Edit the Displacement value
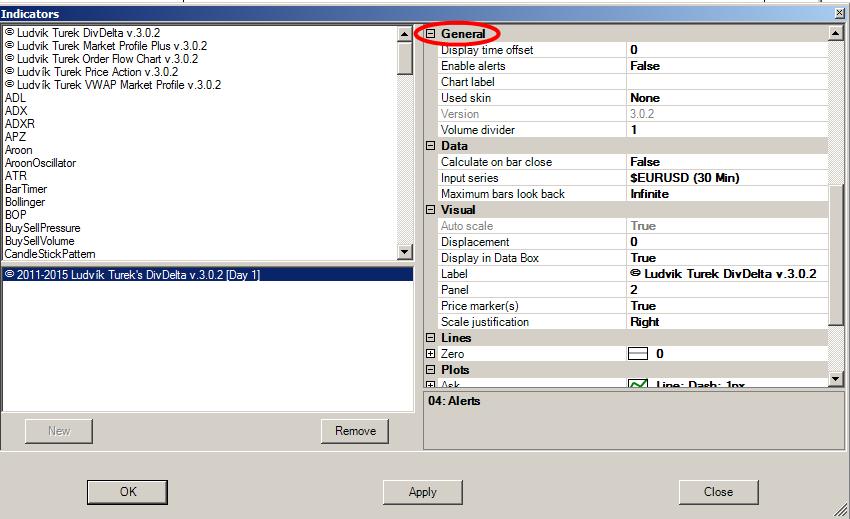 (x=727, y=242)
